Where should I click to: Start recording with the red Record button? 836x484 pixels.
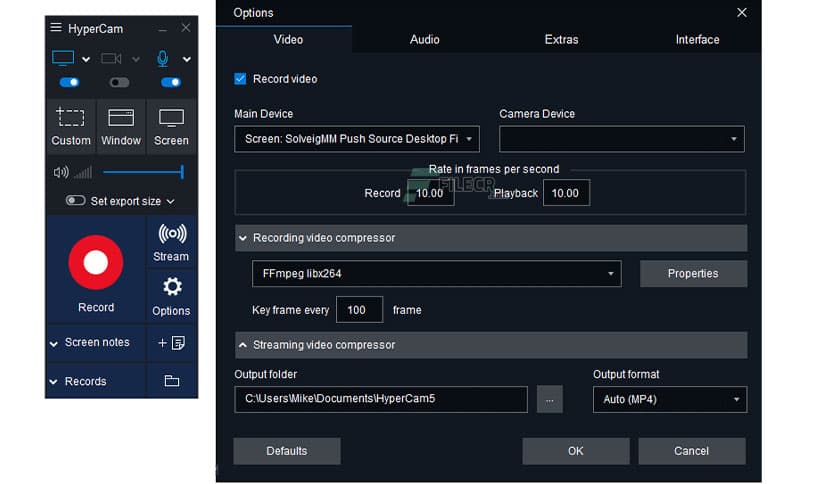point(95,263)
